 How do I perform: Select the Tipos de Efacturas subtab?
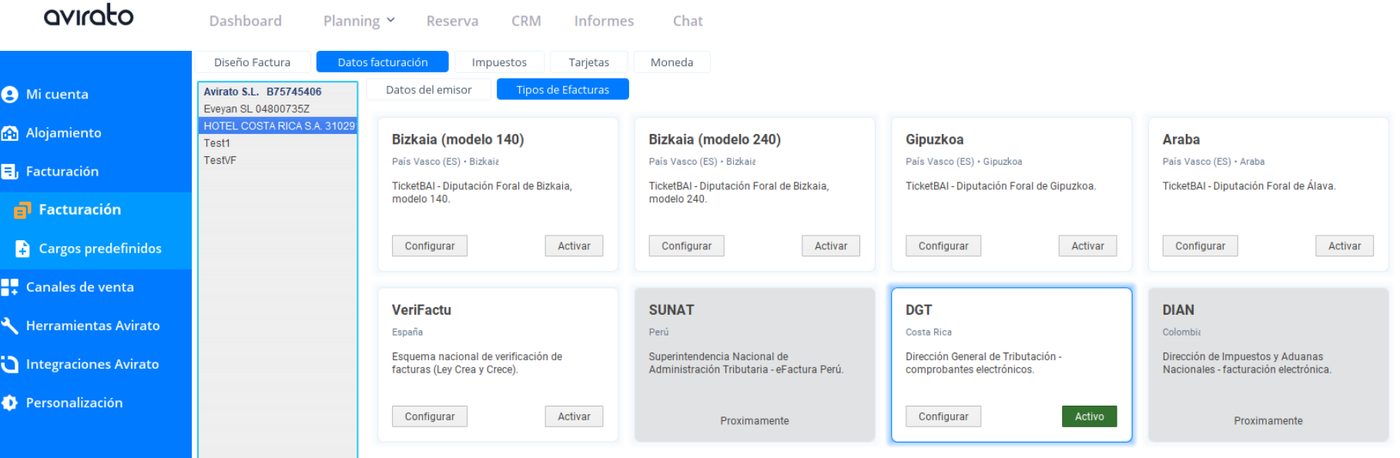pos(563,89)
